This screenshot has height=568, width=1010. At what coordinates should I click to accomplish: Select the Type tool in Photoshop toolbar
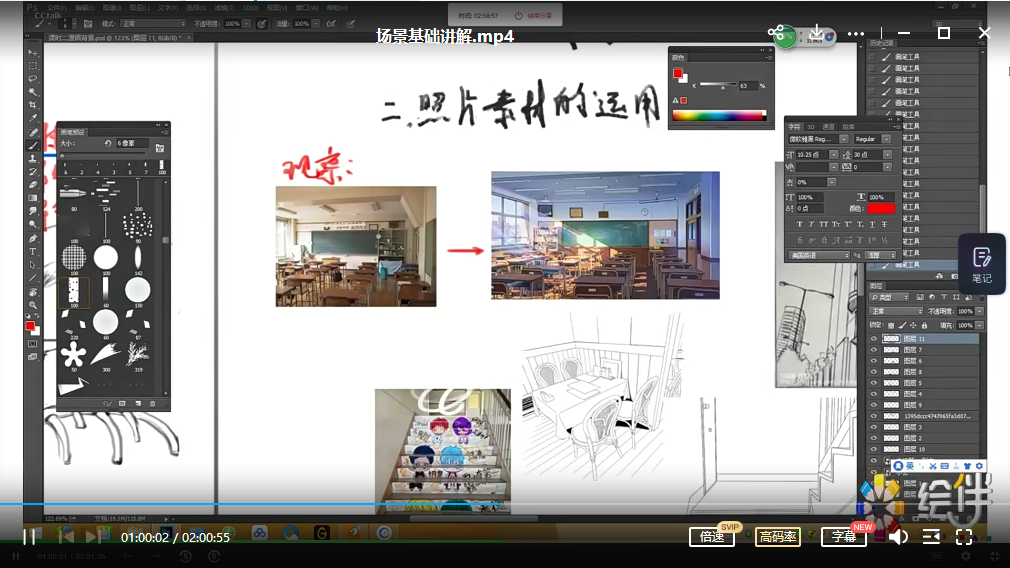pyautogui.click(x=33, y=251)
